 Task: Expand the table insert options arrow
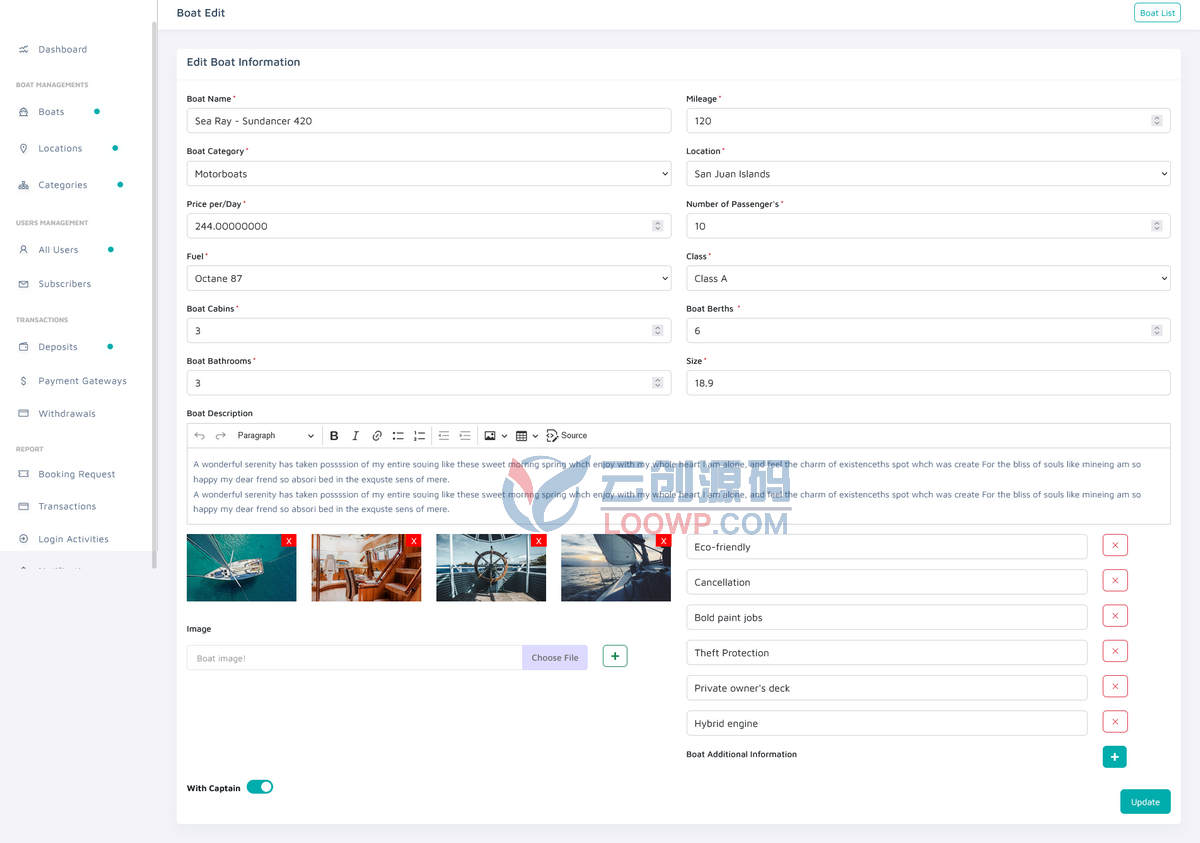coord(536,436)
